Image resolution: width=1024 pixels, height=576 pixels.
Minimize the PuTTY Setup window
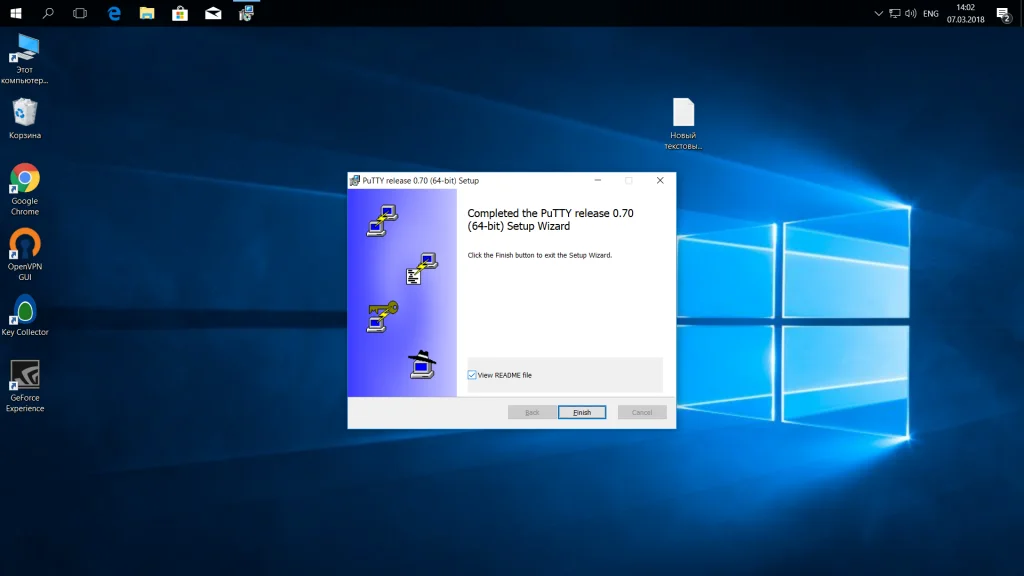click(597, 181)
